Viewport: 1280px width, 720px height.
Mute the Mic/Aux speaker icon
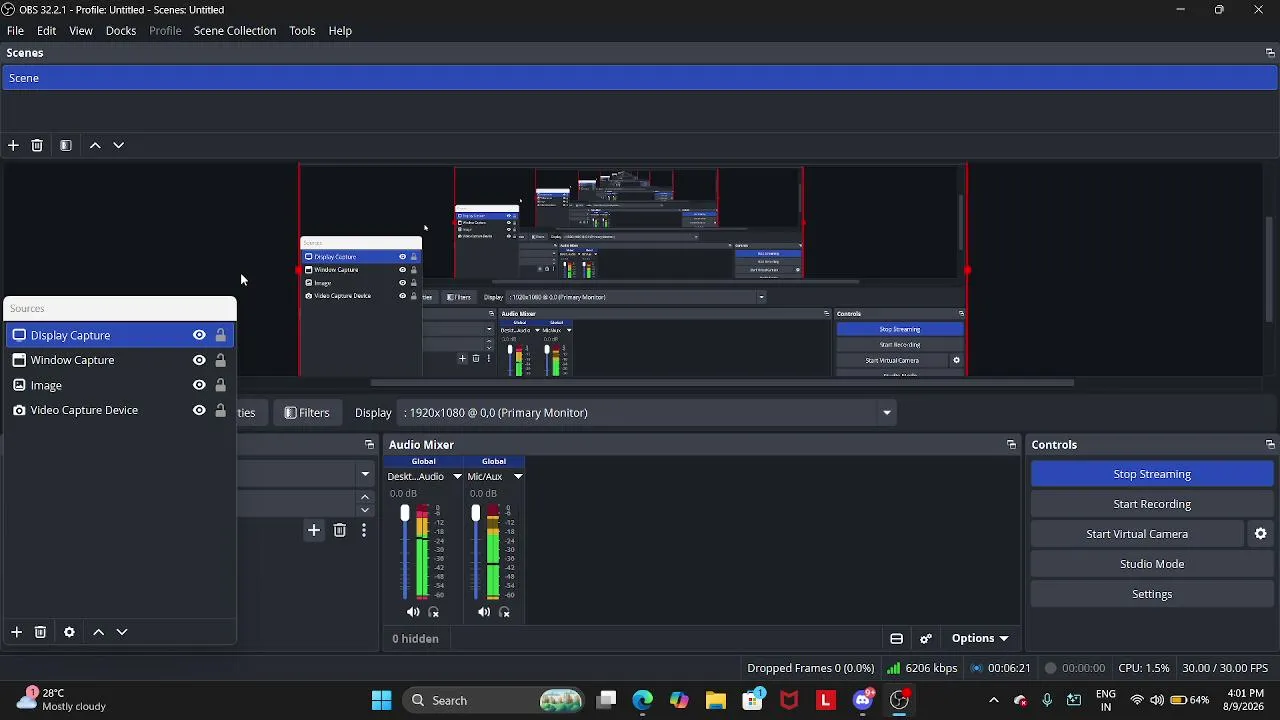484,612
